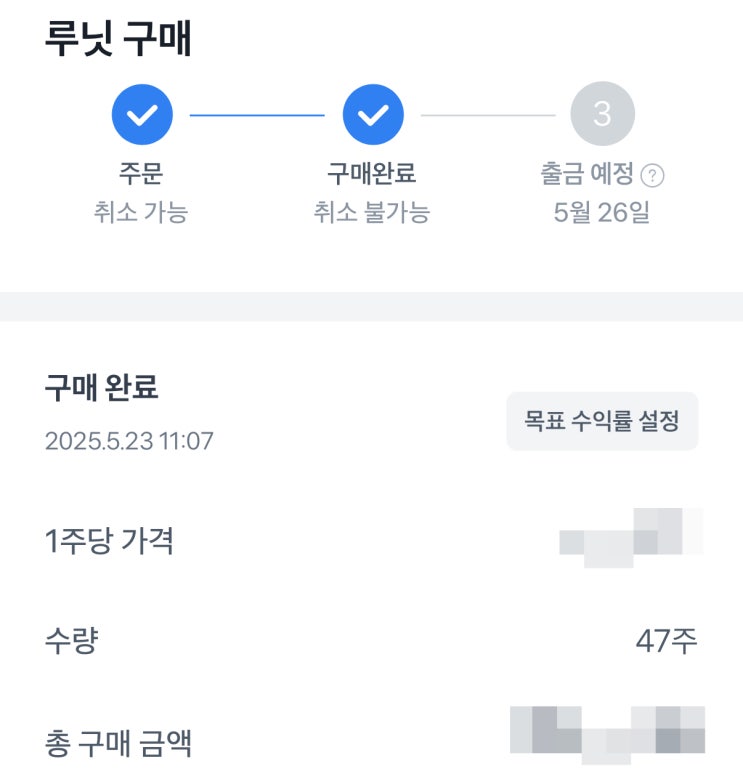Click the 2025.5.23 11:07 timestamp
Image resolution: width=743 pixels, height=779 pixels.
pyautogui.click(x=129, y=441)
